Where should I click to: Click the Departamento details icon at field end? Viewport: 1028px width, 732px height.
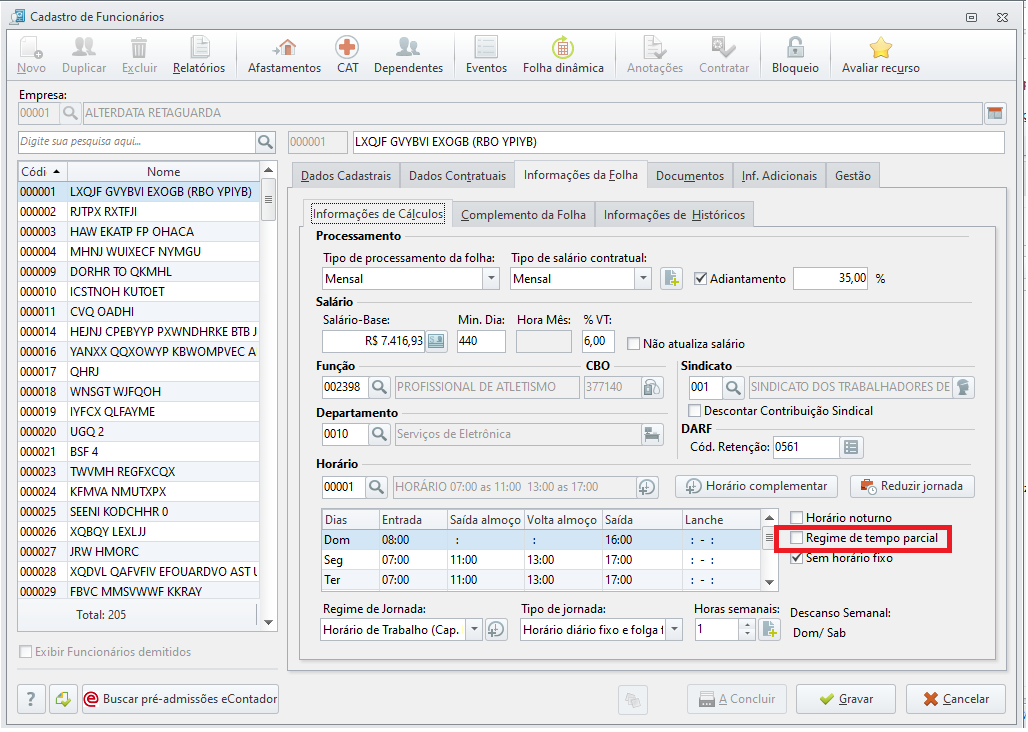tap(651, 434)
